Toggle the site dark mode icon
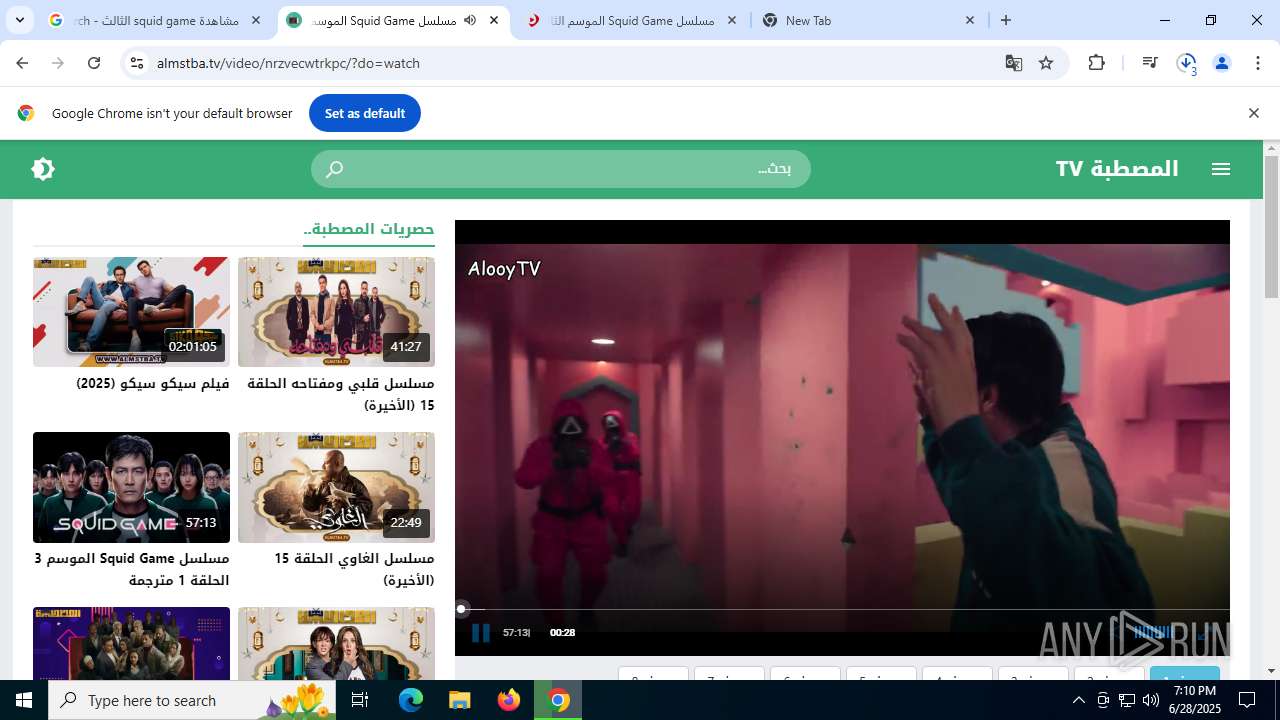The image size is (1280, 720). tap(43, 169)
